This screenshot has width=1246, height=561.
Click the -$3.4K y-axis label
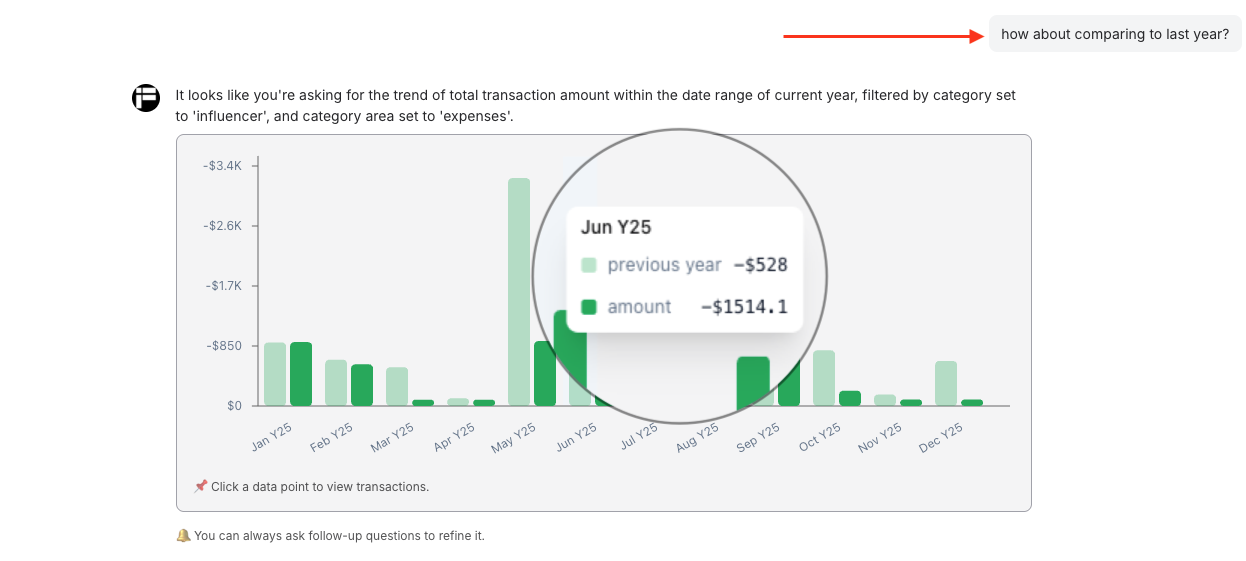(x=222, y=165)
